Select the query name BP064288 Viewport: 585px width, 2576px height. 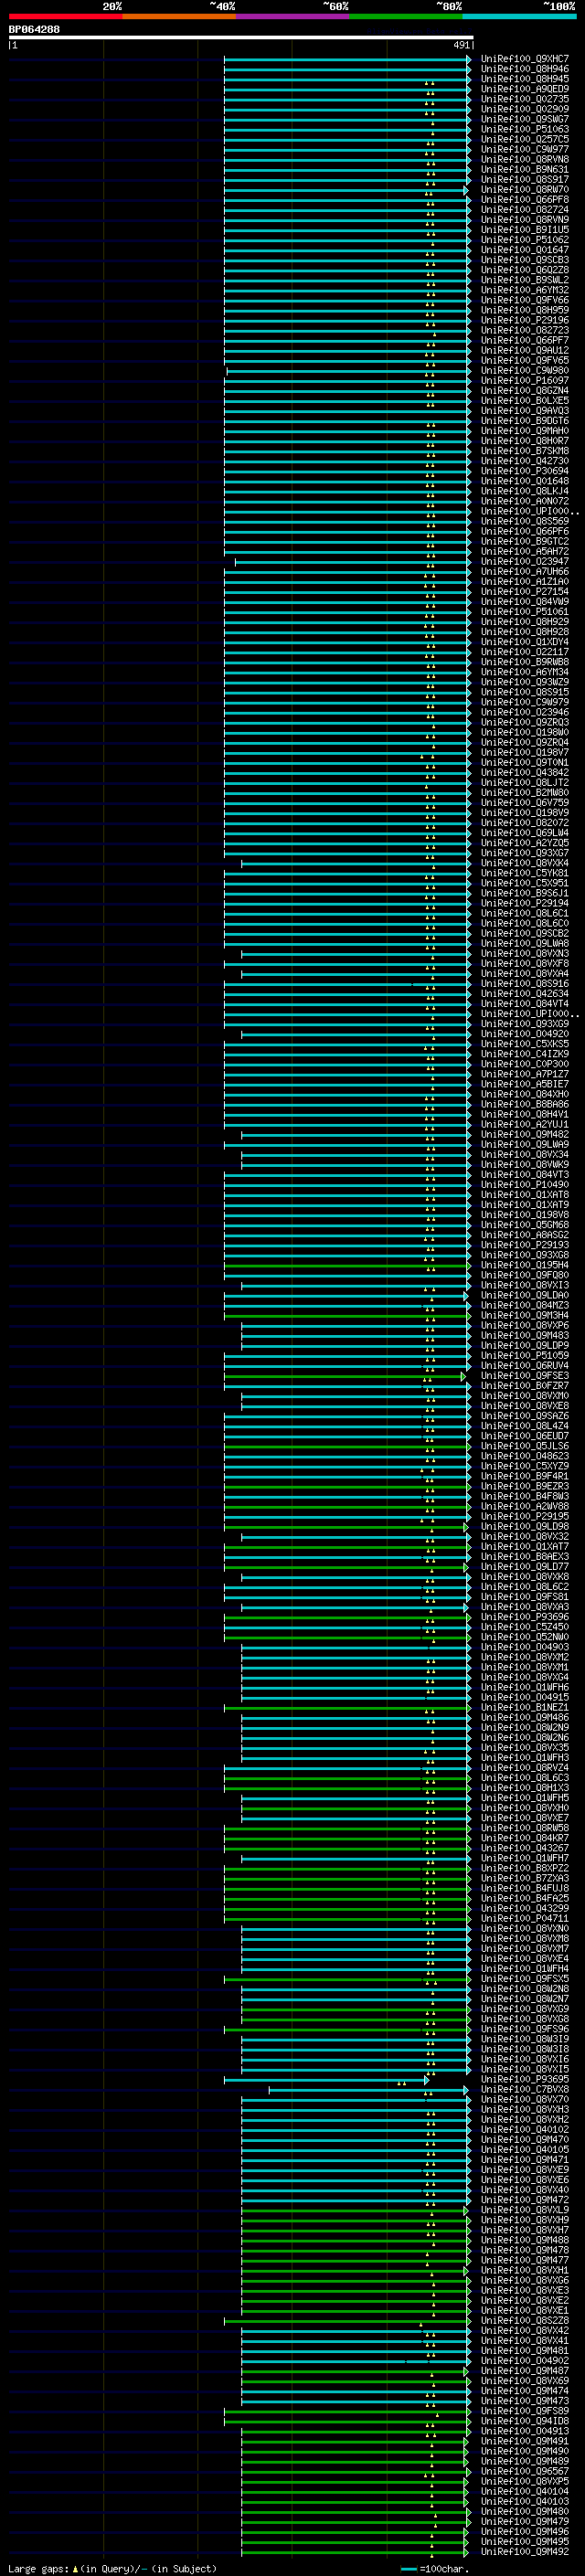click(34, 29)
